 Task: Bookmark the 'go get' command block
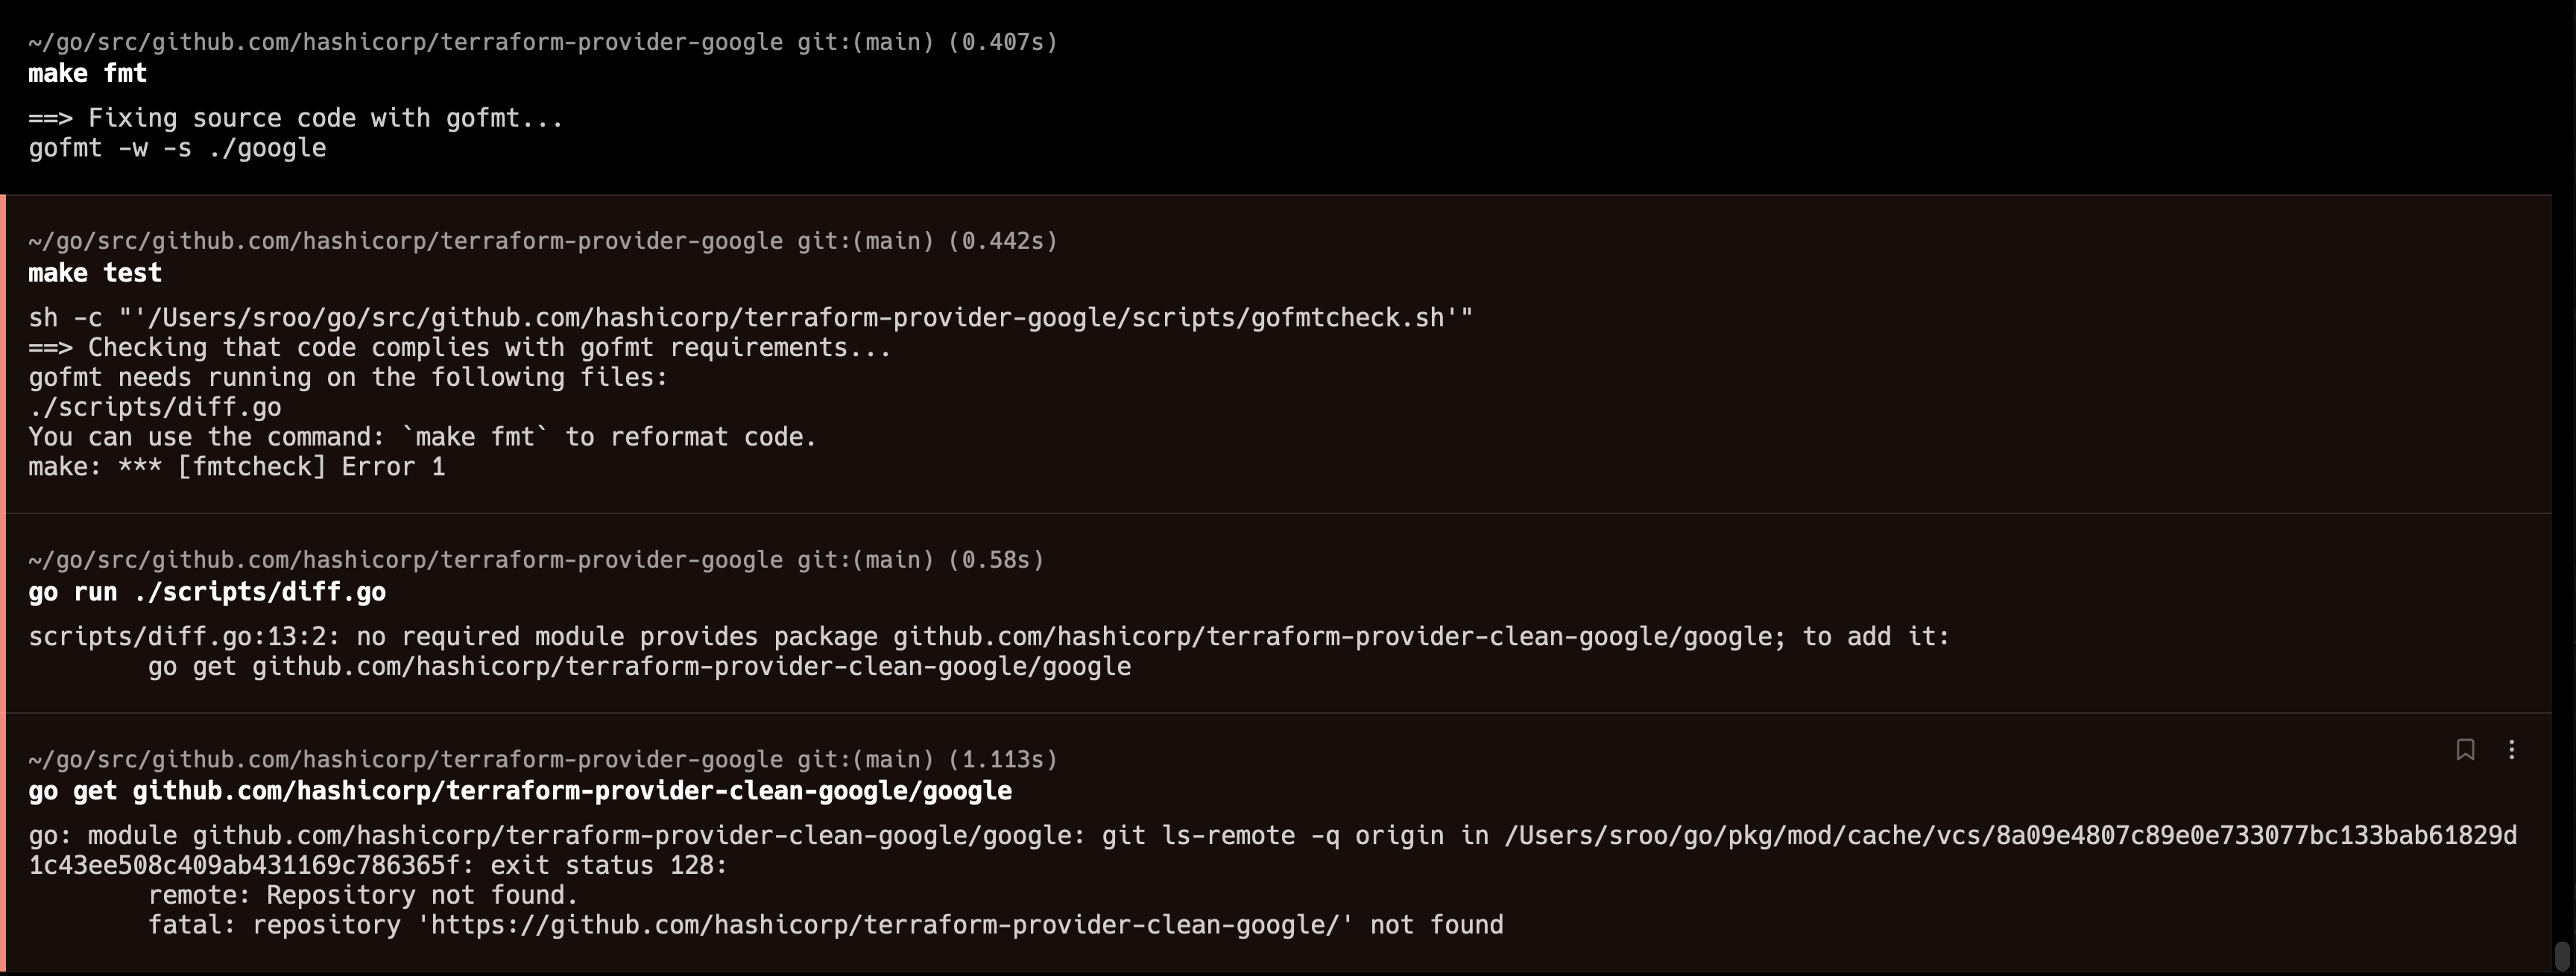[2465, 751]
